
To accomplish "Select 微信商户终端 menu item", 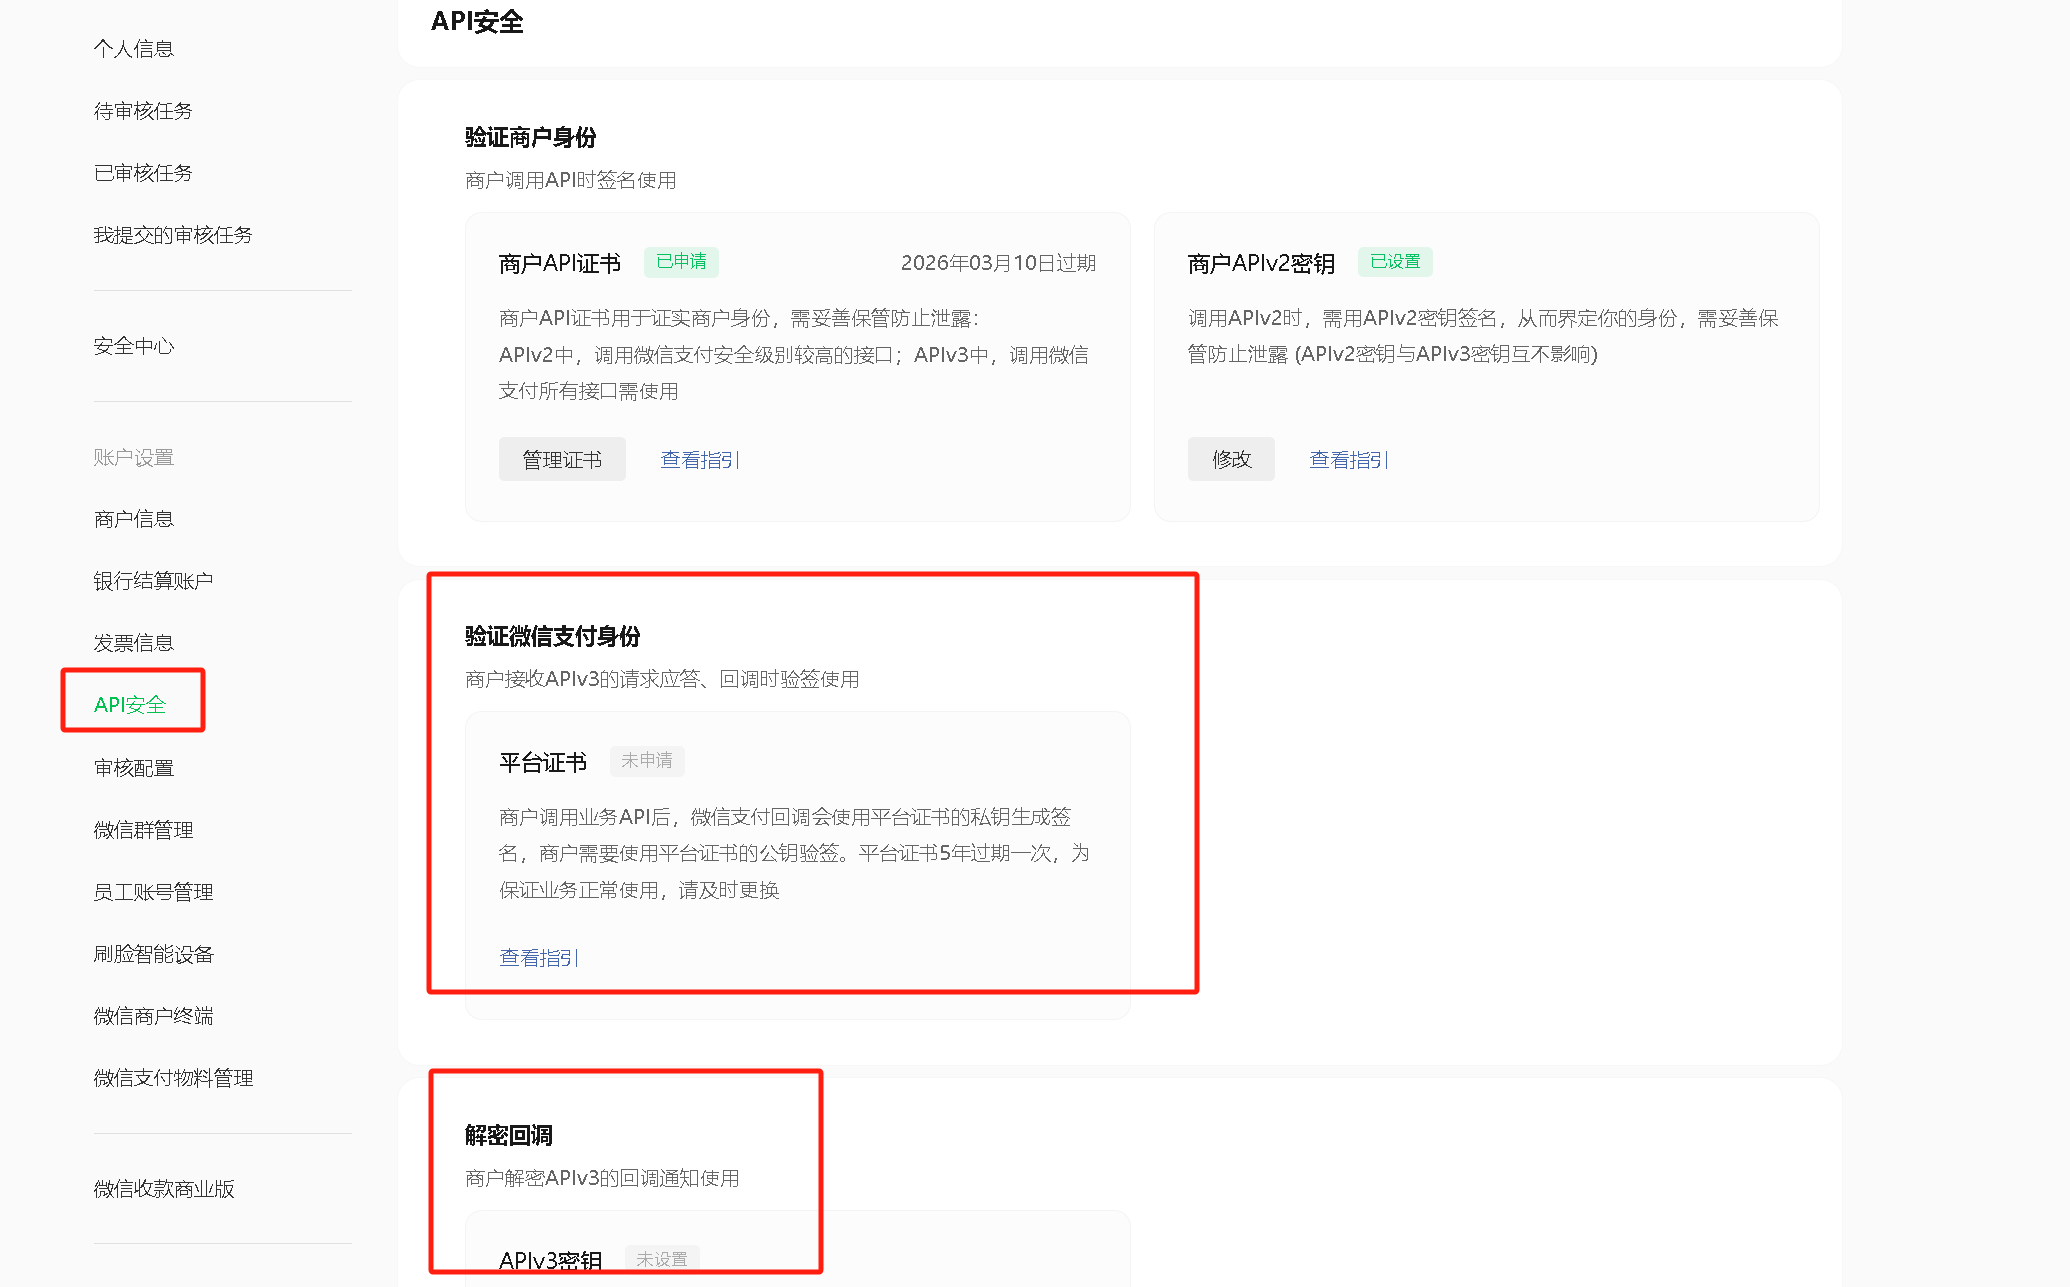I will [153, 1015].
